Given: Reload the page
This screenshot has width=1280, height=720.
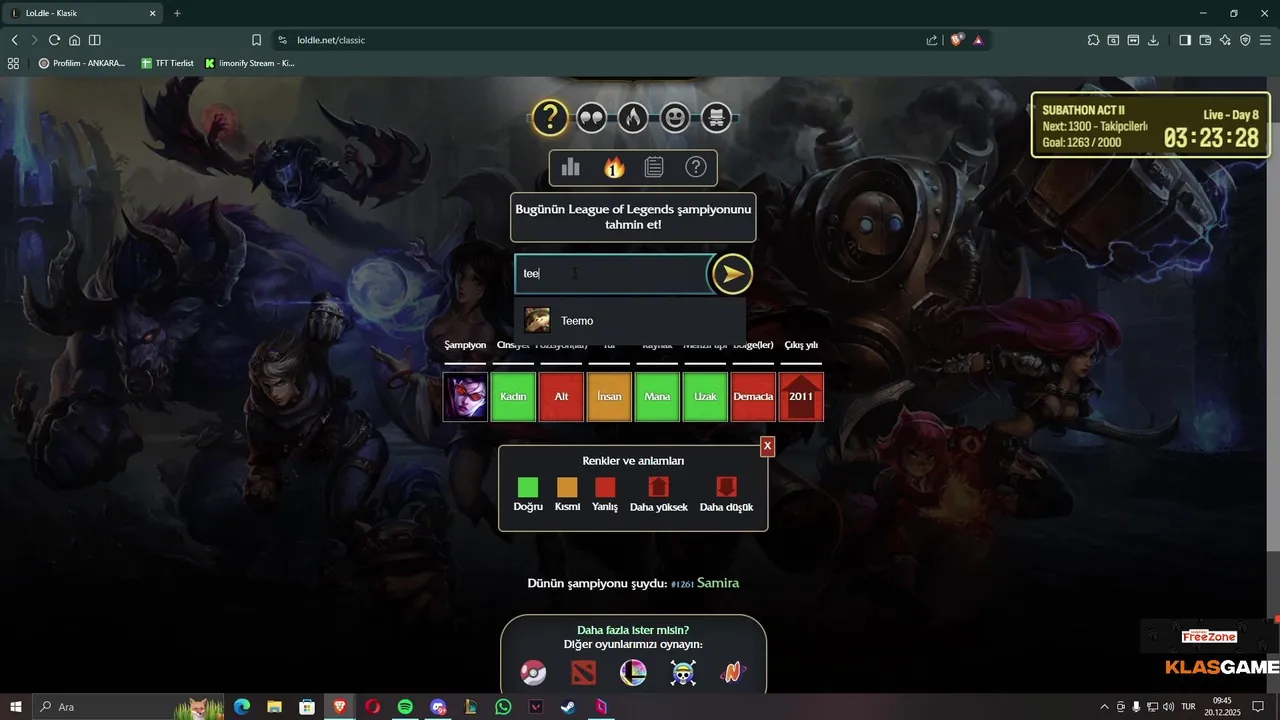Looking at the screenshot, I should tap(54, 40).
